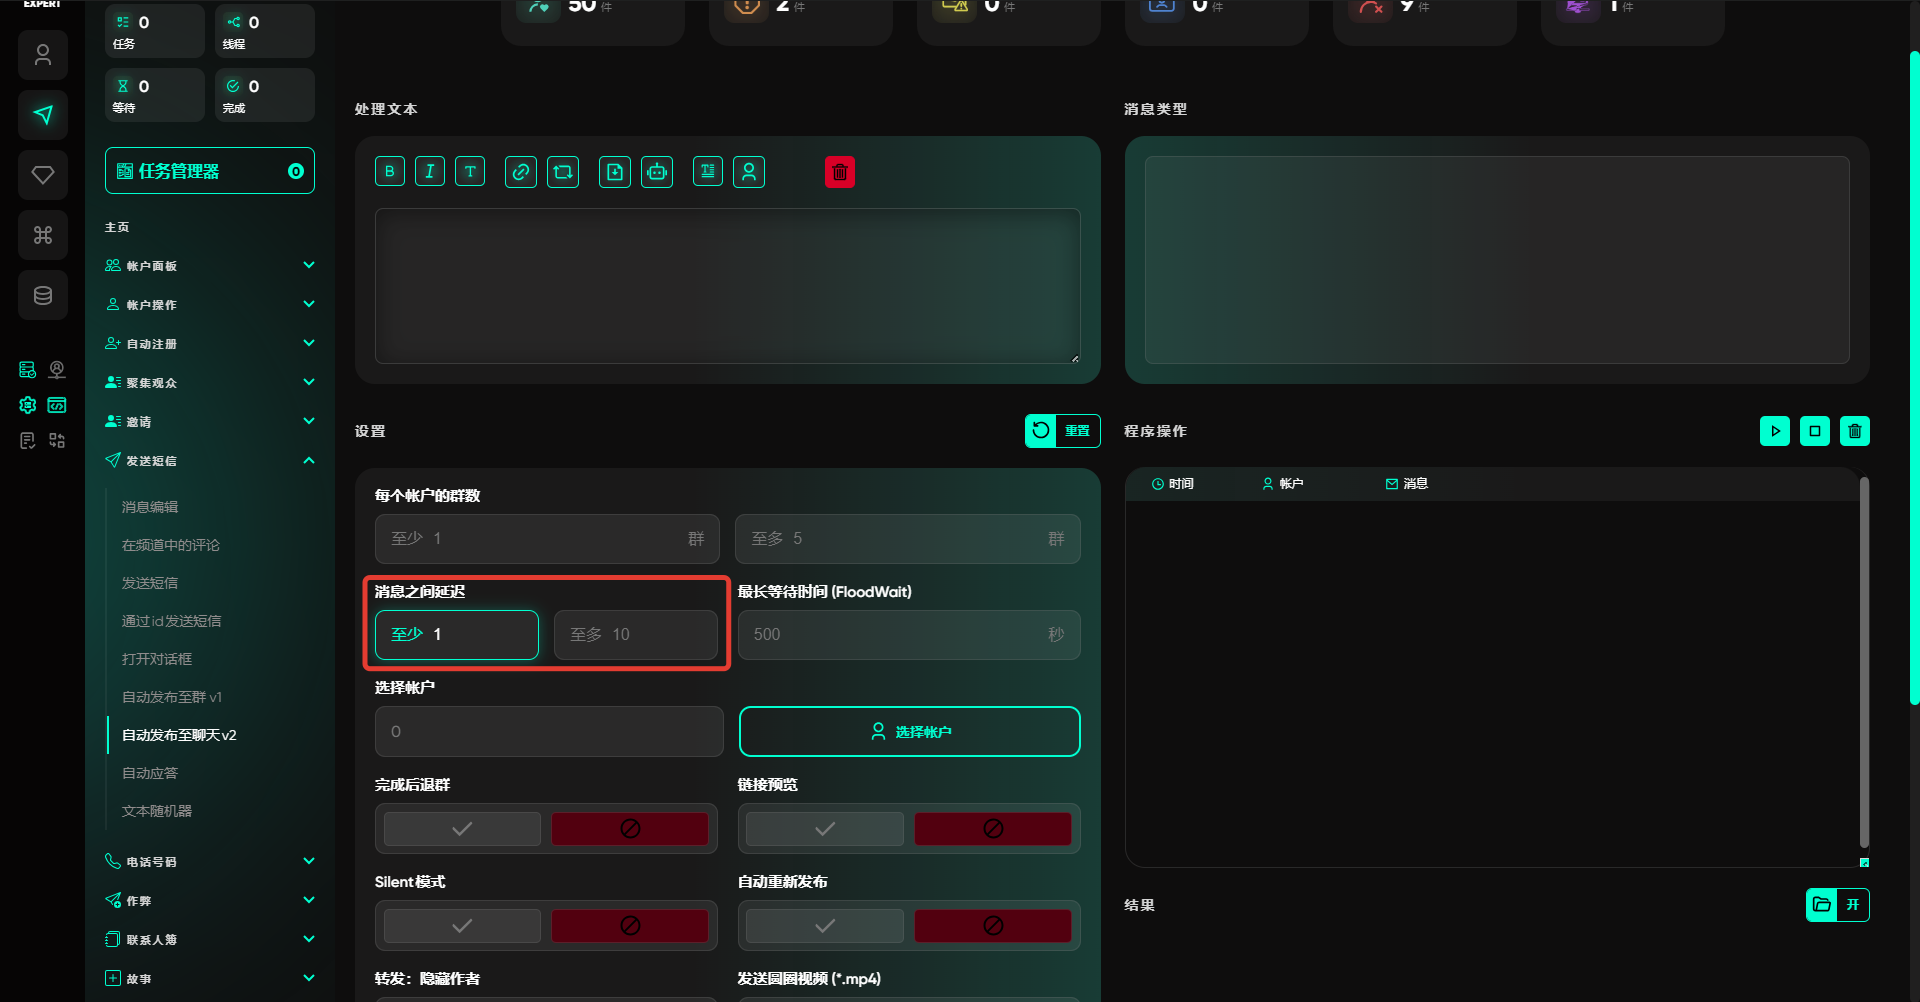Start the program with the play button
This screenshot has height=1002, width=1920.
1775,431
